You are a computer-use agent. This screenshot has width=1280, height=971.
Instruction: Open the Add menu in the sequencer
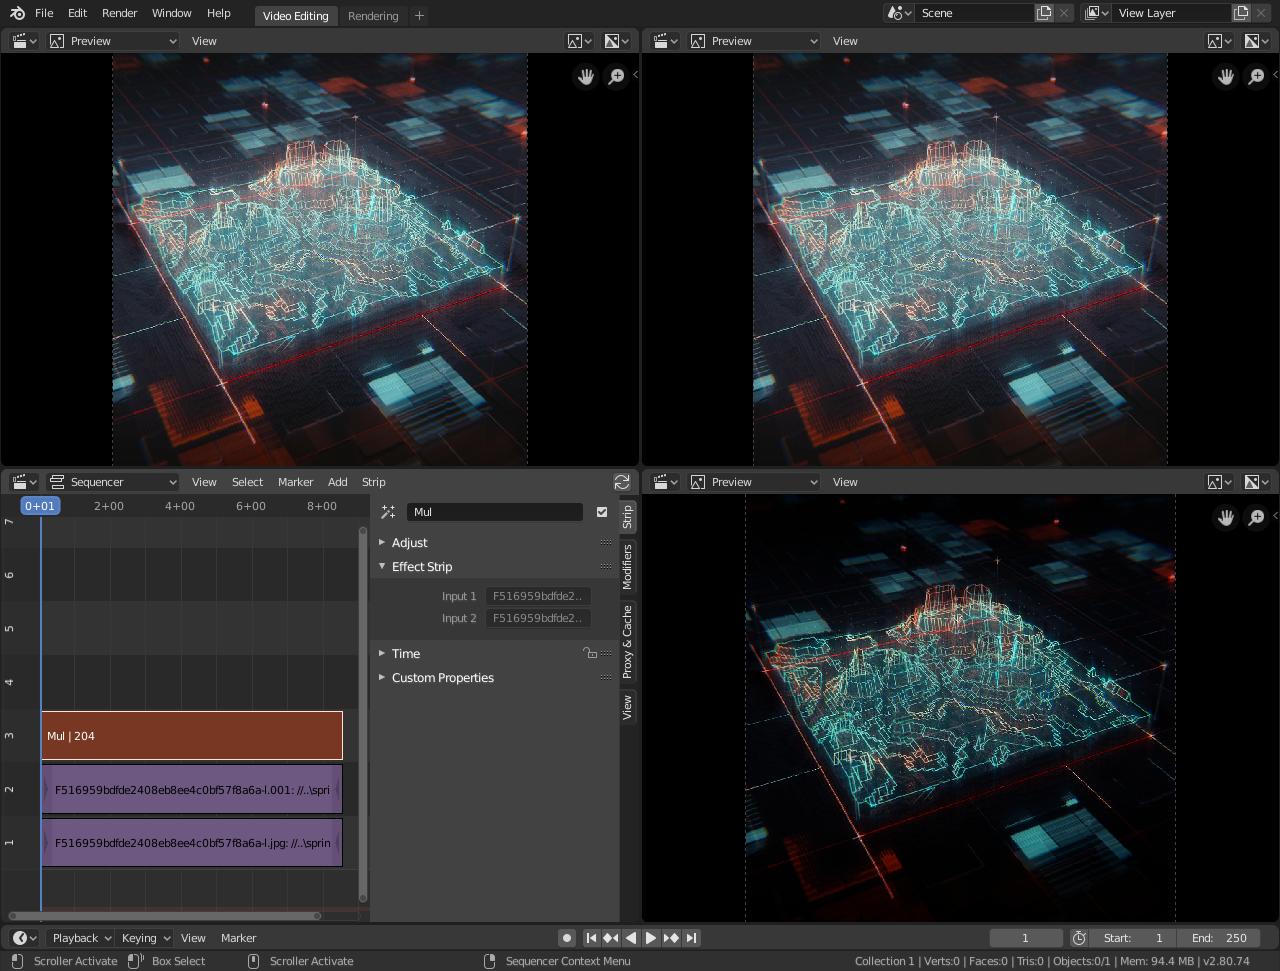point(337,481)
